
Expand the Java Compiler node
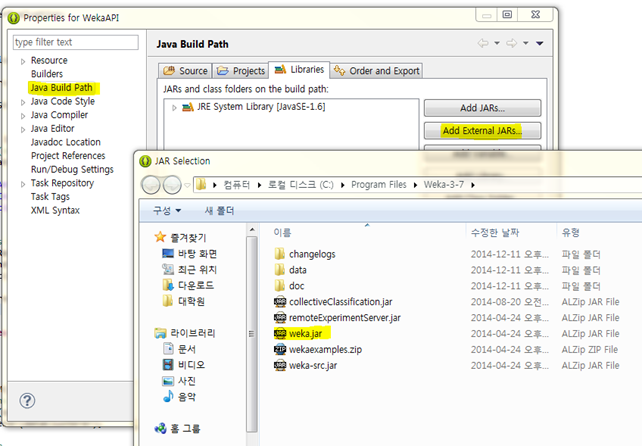pyautogui.click(x=23, y=116)
